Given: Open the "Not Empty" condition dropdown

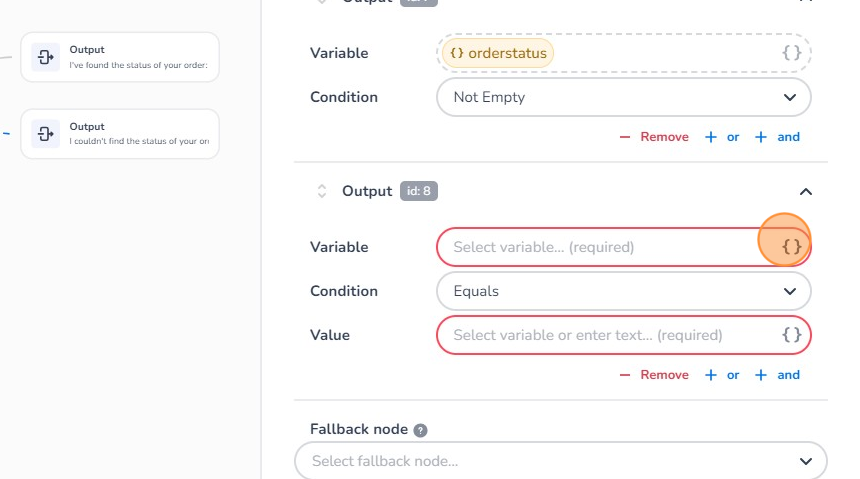Looking at the screenshot, I should tap(623, 97).
